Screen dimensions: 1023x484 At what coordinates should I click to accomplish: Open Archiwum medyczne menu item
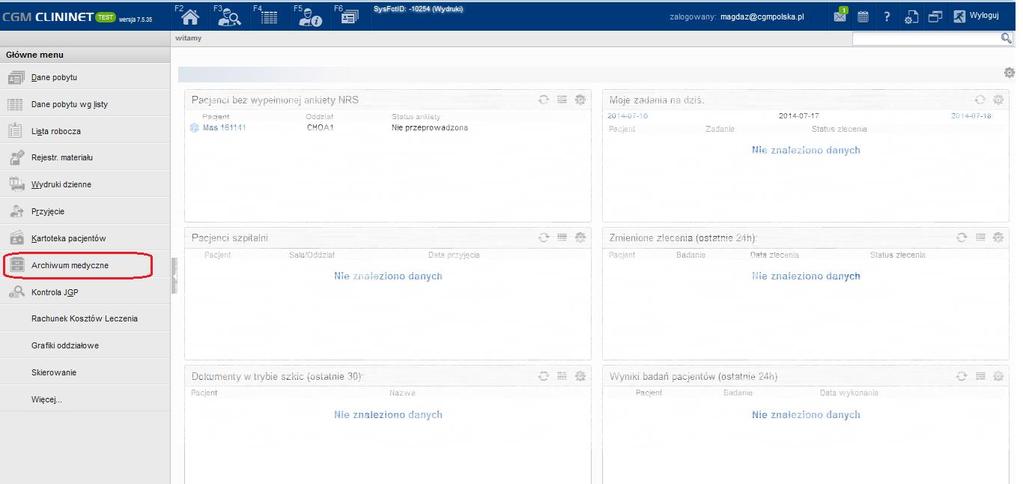[x=85, y=265]
